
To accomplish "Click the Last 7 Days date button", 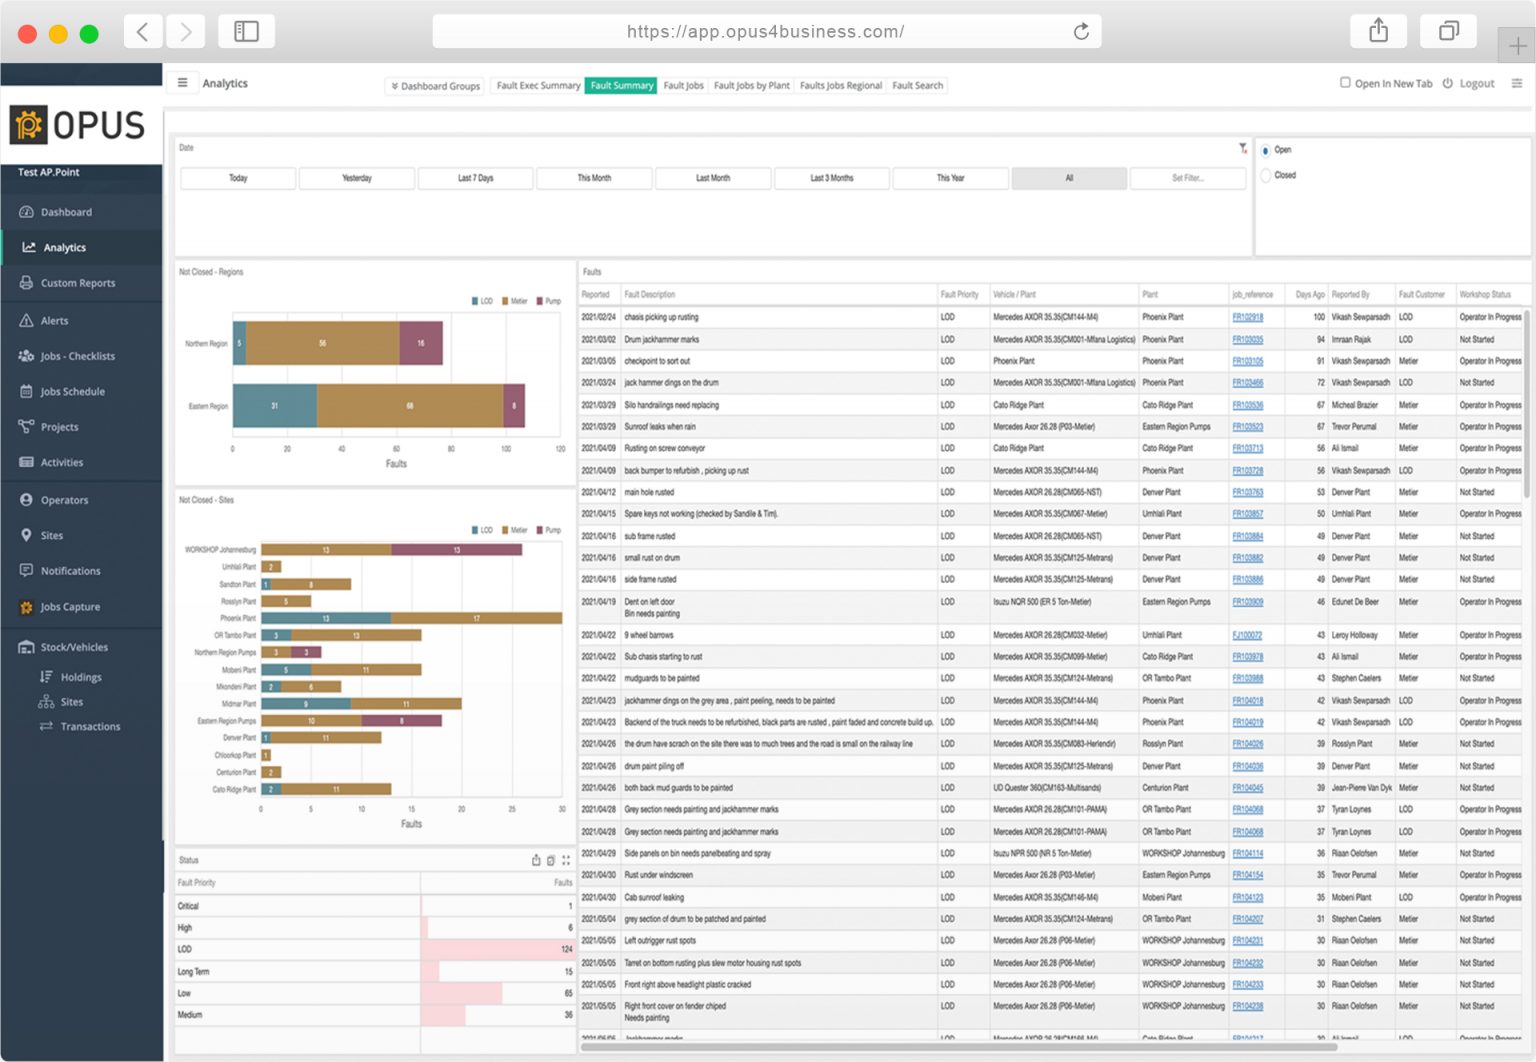I will pos(475,178).
